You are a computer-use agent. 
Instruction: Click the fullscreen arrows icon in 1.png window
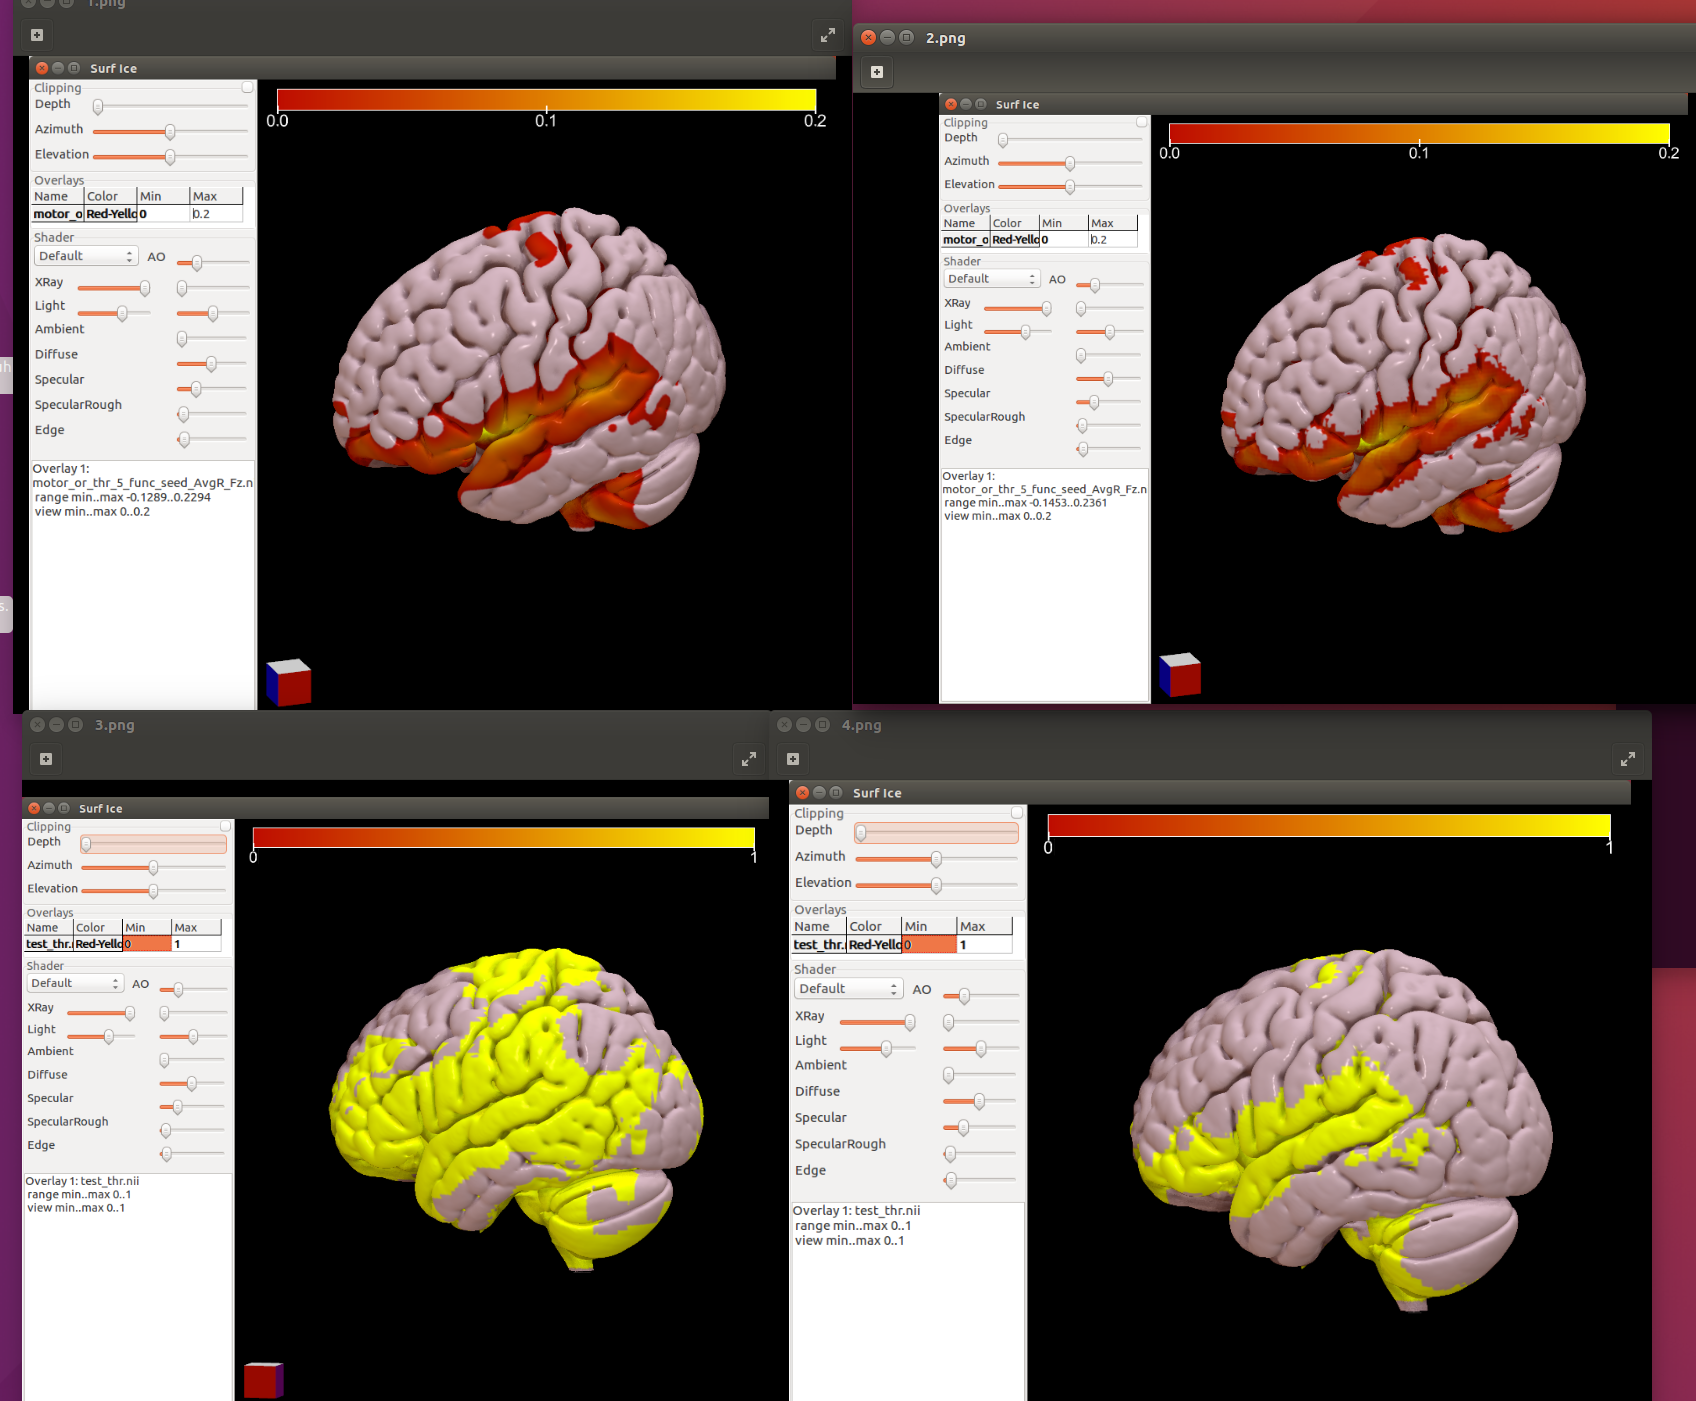coord(827,35)
